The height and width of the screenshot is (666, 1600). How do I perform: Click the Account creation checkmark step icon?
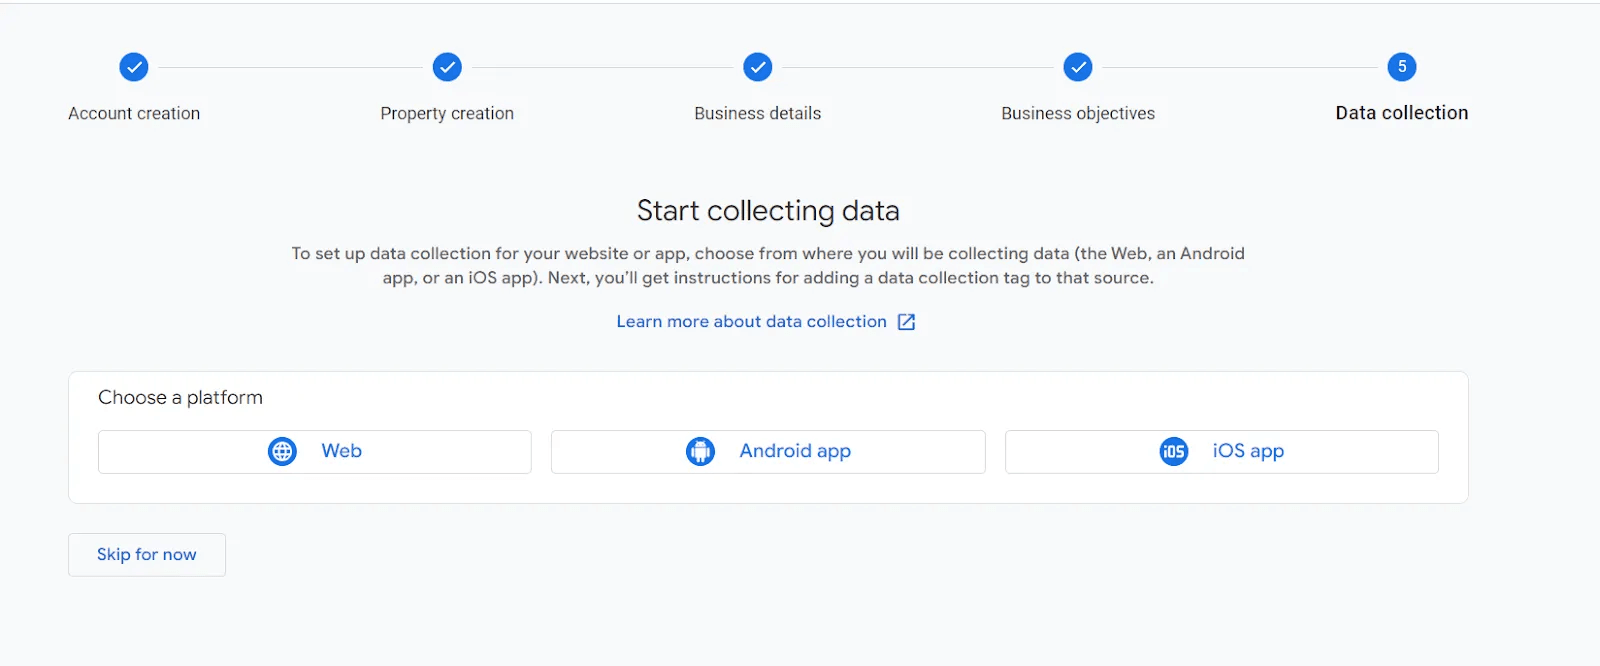tap(134, 67)
